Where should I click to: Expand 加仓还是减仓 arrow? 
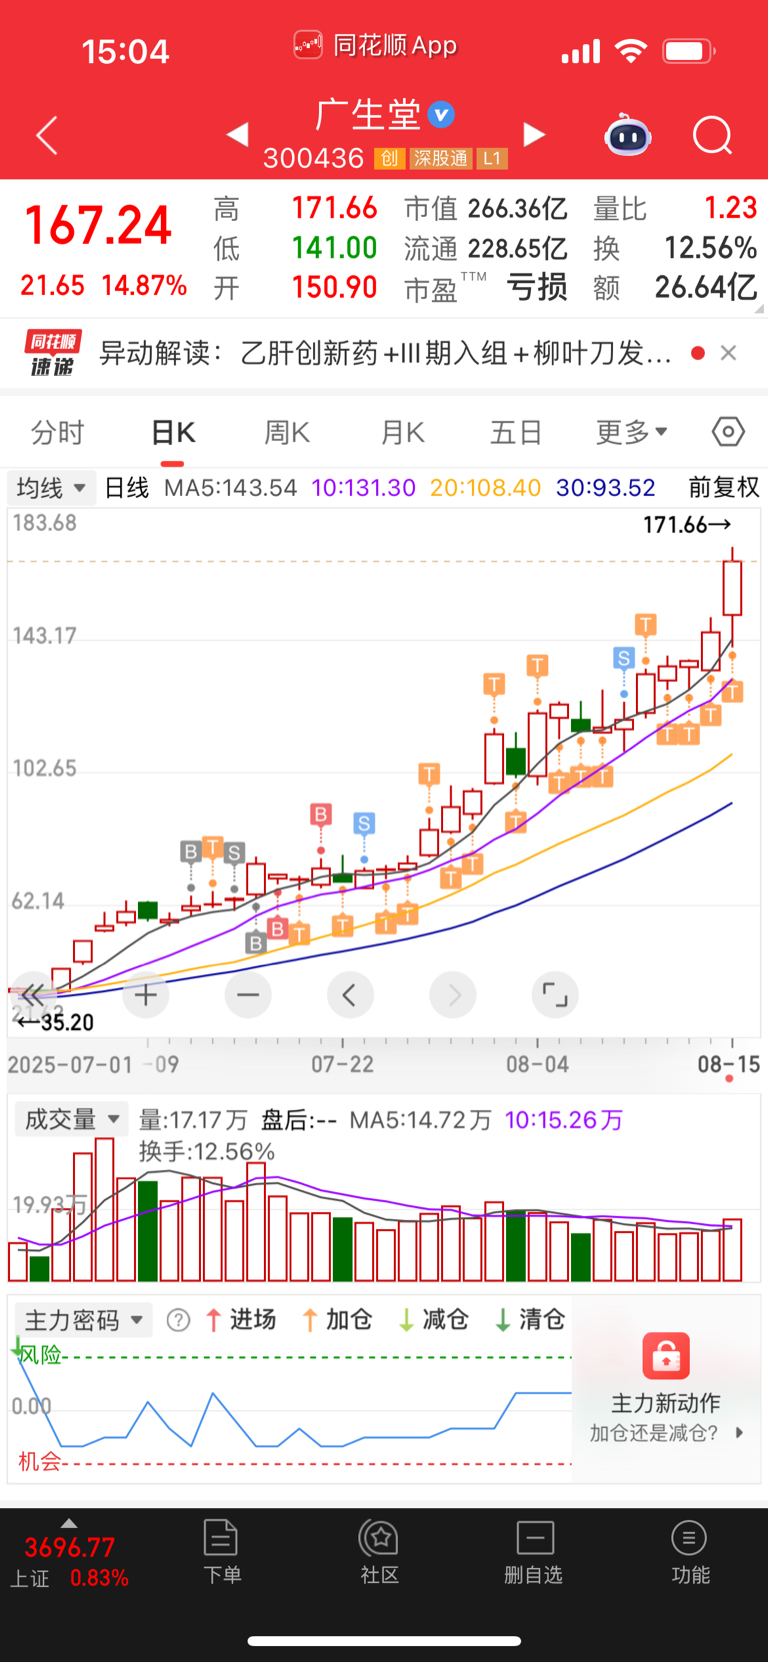[739, 1432]
